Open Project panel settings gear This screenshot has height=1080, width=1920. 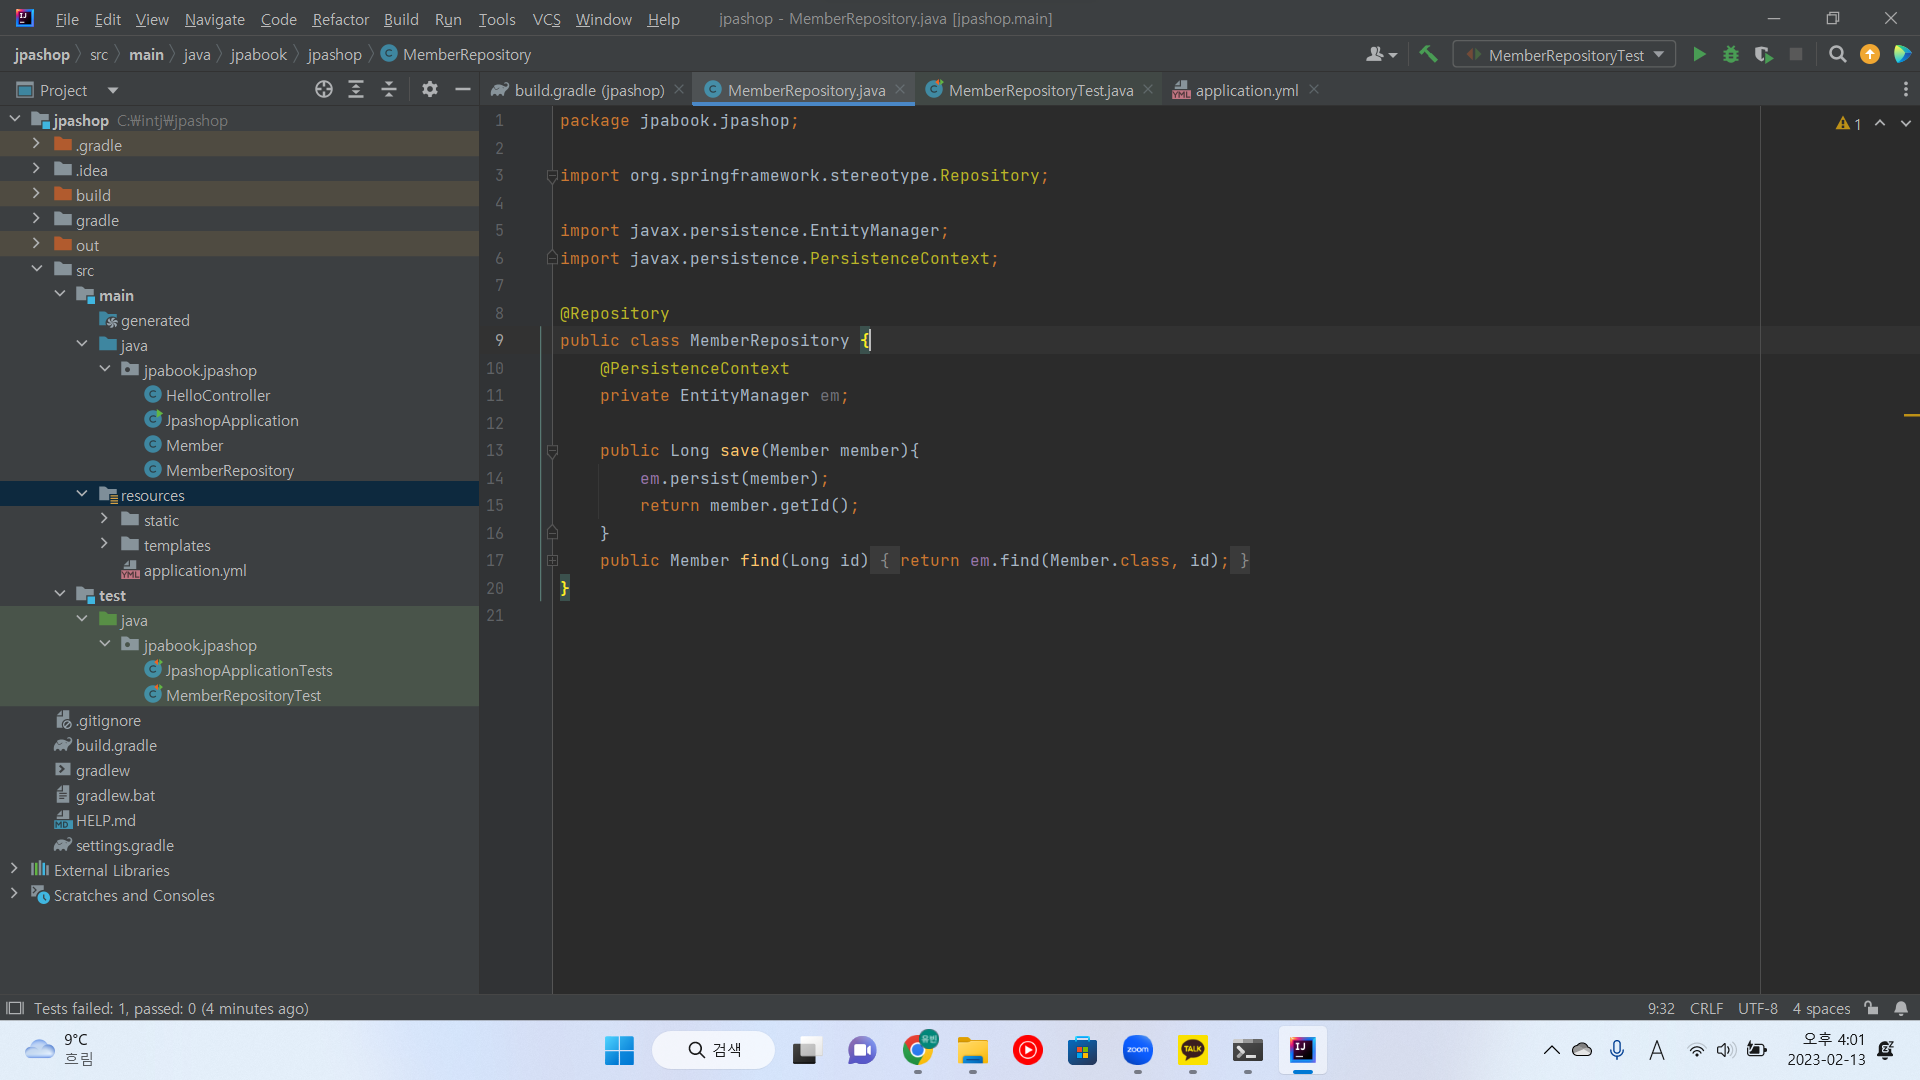coord(430,90)
